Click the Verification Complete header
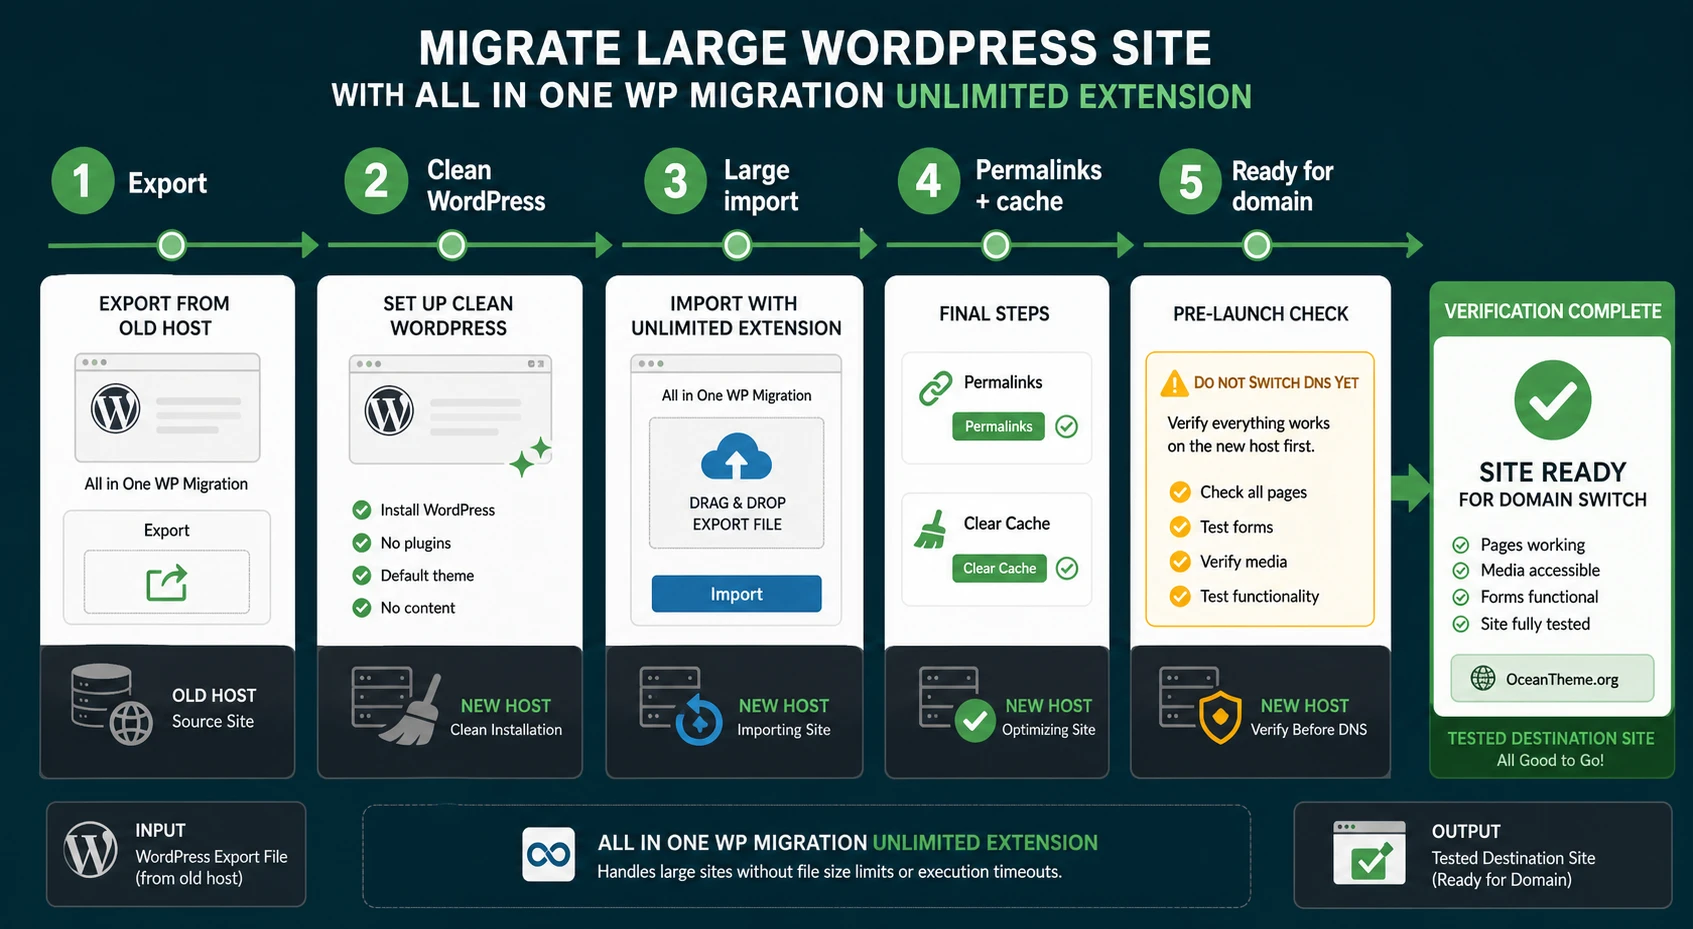This screenshot has width=1693, height=929. click(x=1552, y=311)
